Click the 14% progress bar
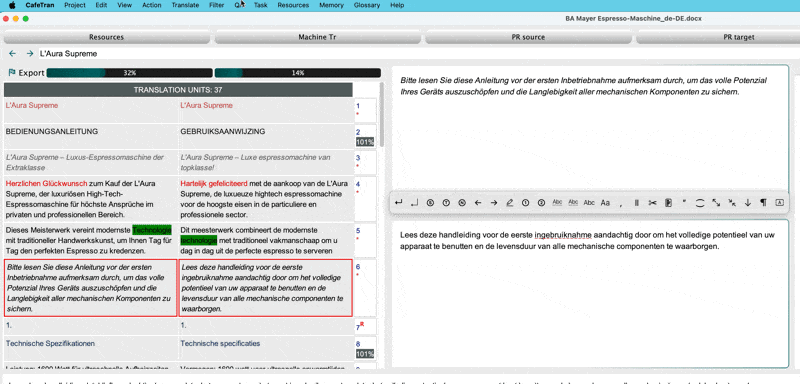Screen dimensions: 800x384 [297, 73]
